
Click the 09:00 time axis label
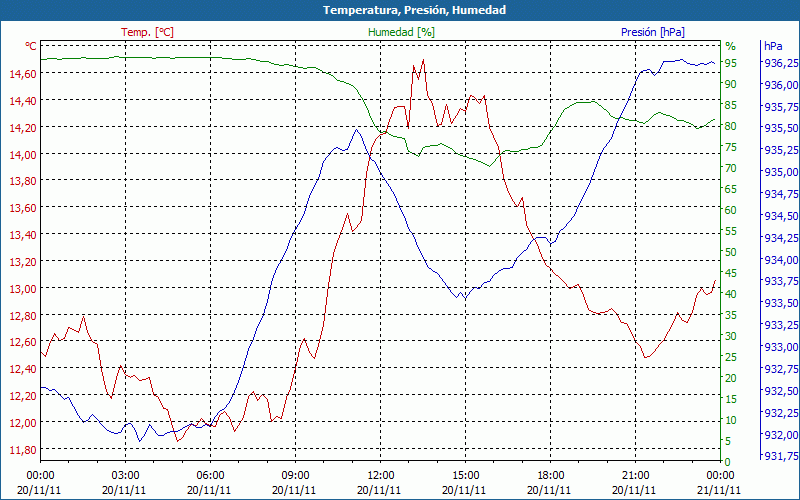(295, 476)
